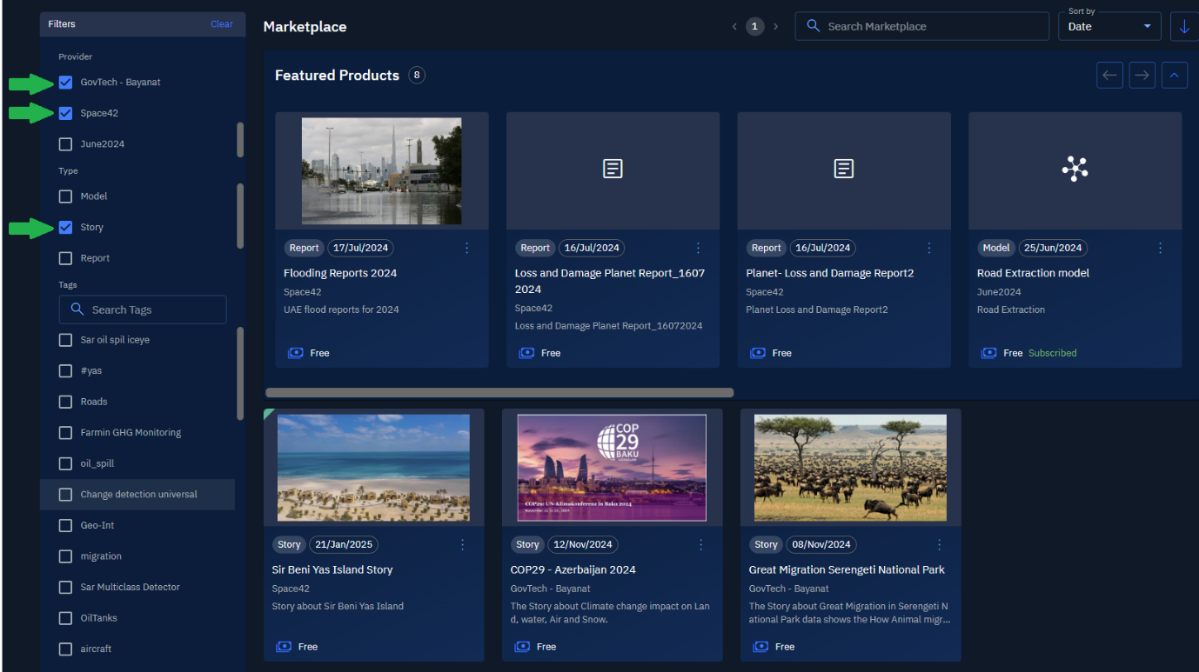
Task: Open three-dot menu on Flooding Reports 2024
Action: (466, 248)
